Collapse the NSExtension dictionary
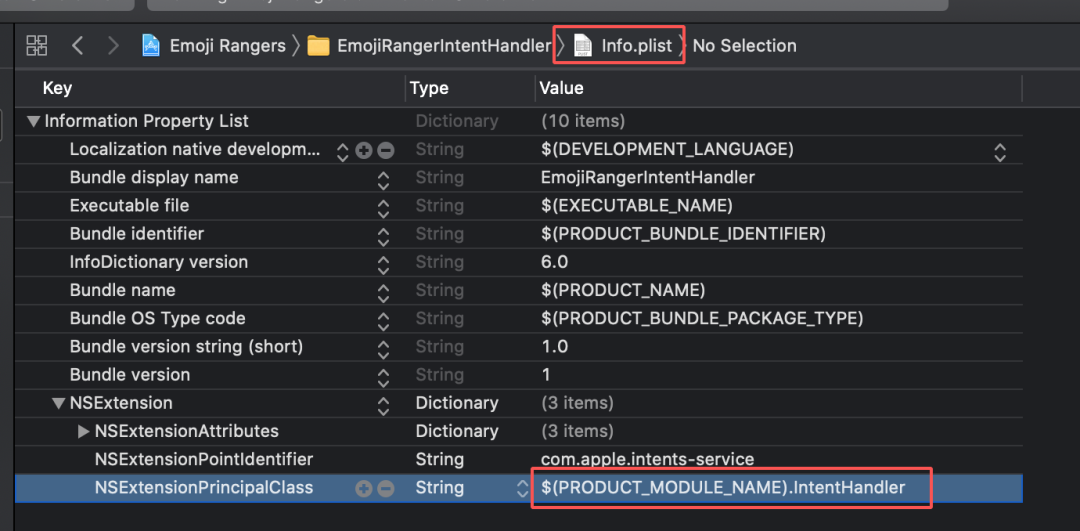 pos(59,404)
